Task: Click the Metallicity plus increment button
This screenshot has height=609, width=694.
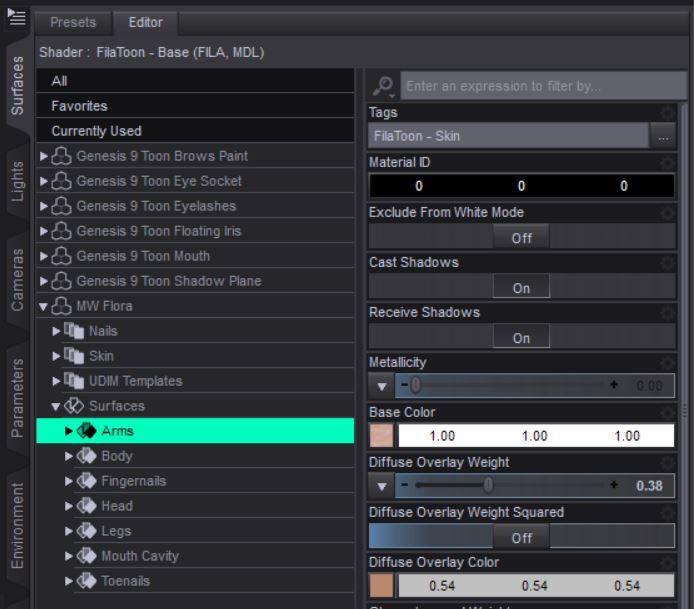Action: (613, 385)
